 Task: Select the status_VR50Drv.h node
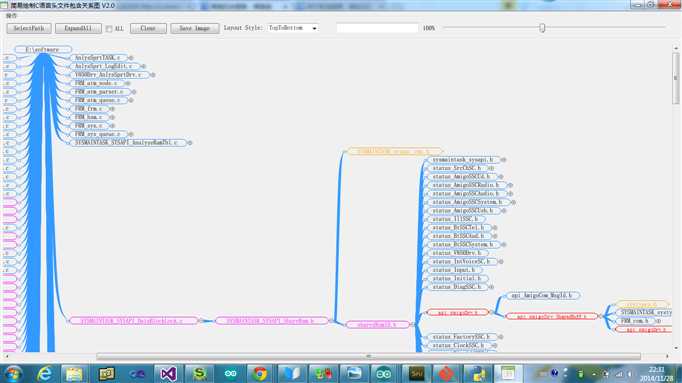[458, 253]
